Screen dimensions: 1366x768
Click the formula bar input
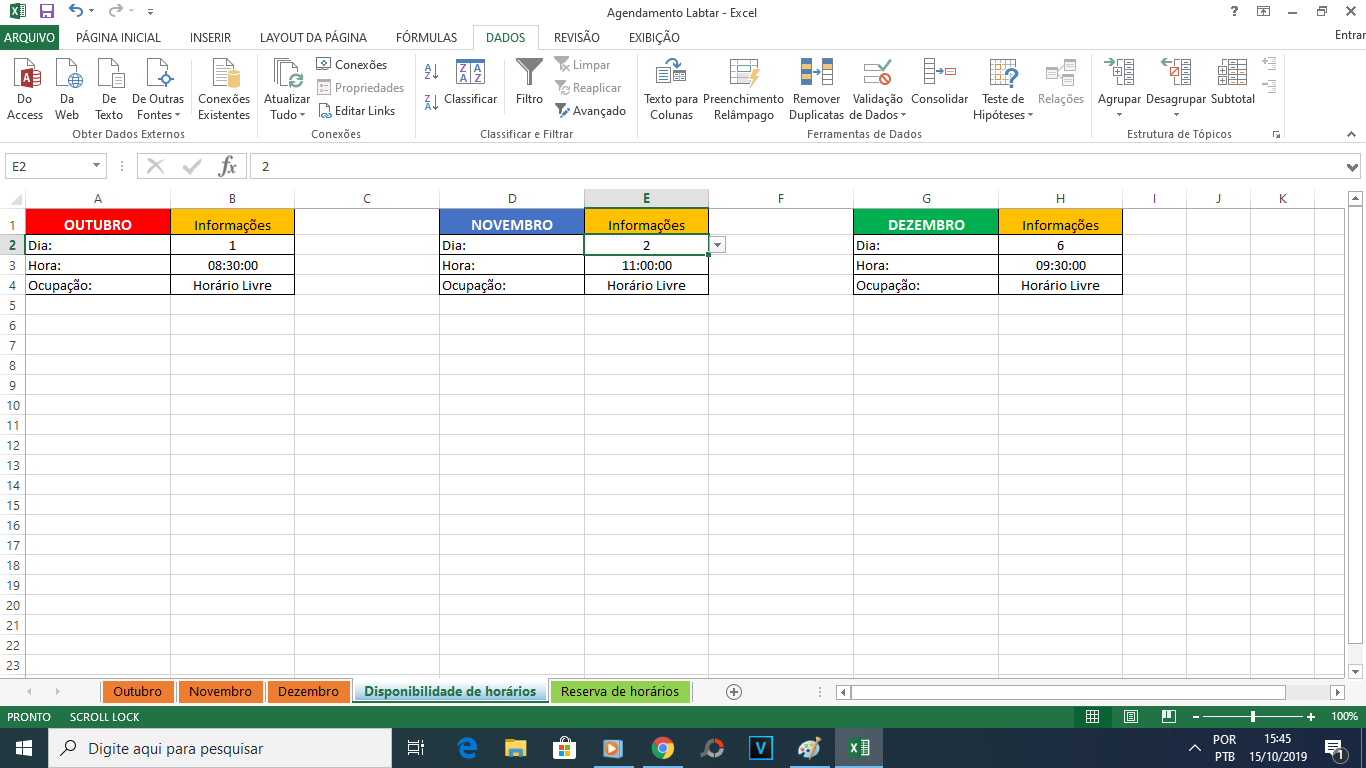point(797,166)
